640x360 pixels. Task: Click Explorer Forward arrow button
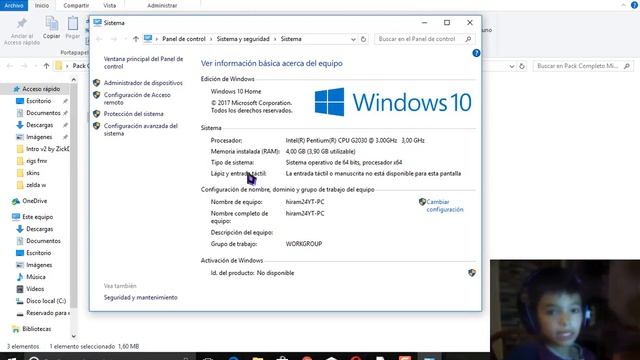coord(24,66)
